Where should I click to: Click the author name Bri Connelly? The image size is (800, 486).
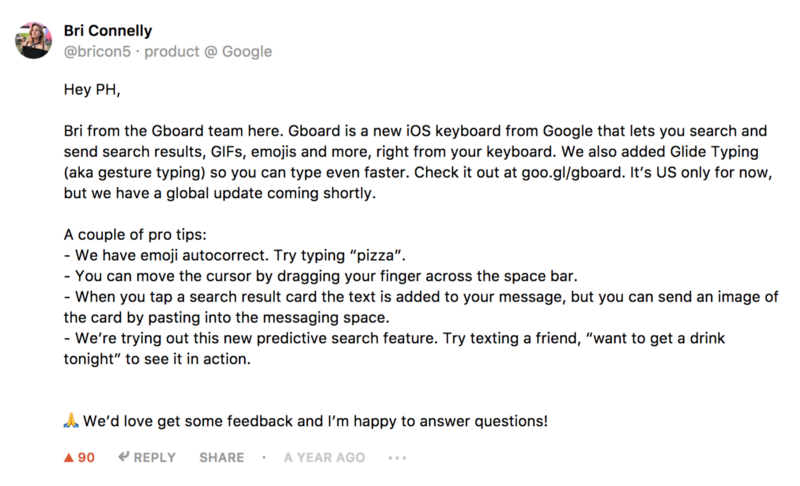[108, 31]
